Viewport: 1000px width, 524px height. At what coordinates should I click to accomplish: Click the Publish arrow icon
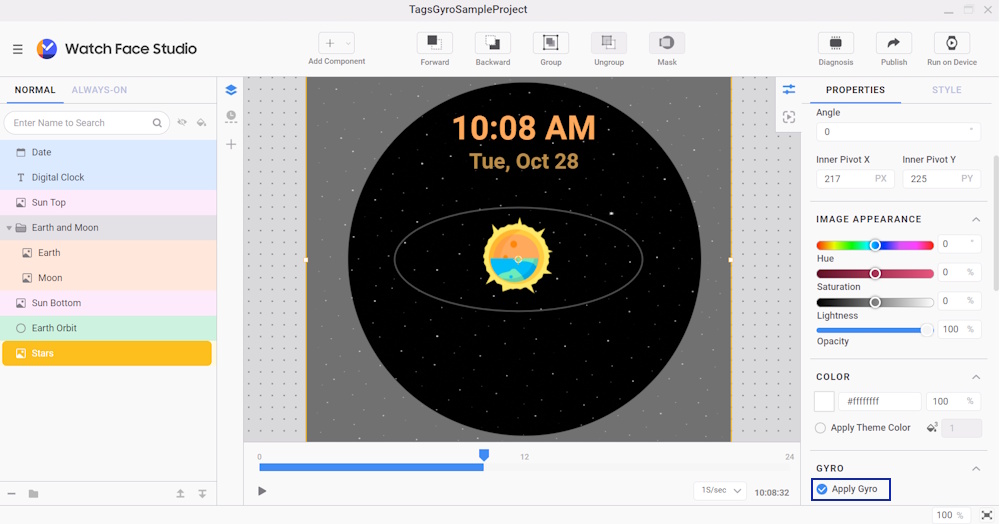click(x=893, y=43)
